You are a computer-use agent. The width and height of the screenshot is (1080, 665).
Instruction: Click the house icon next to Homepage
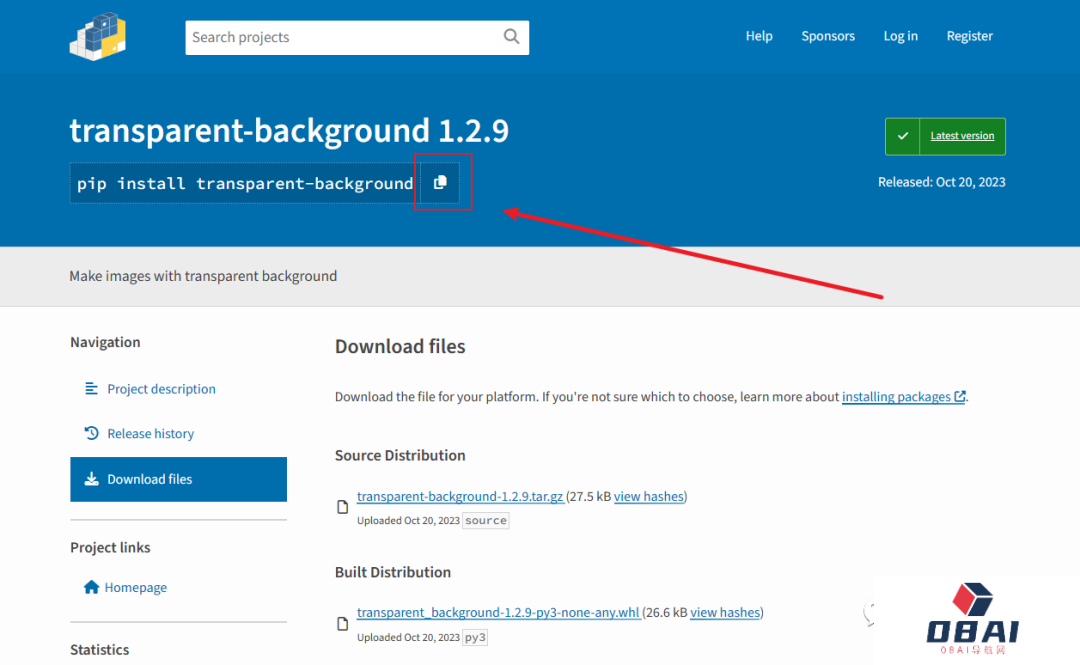click(x=91, y=588)
